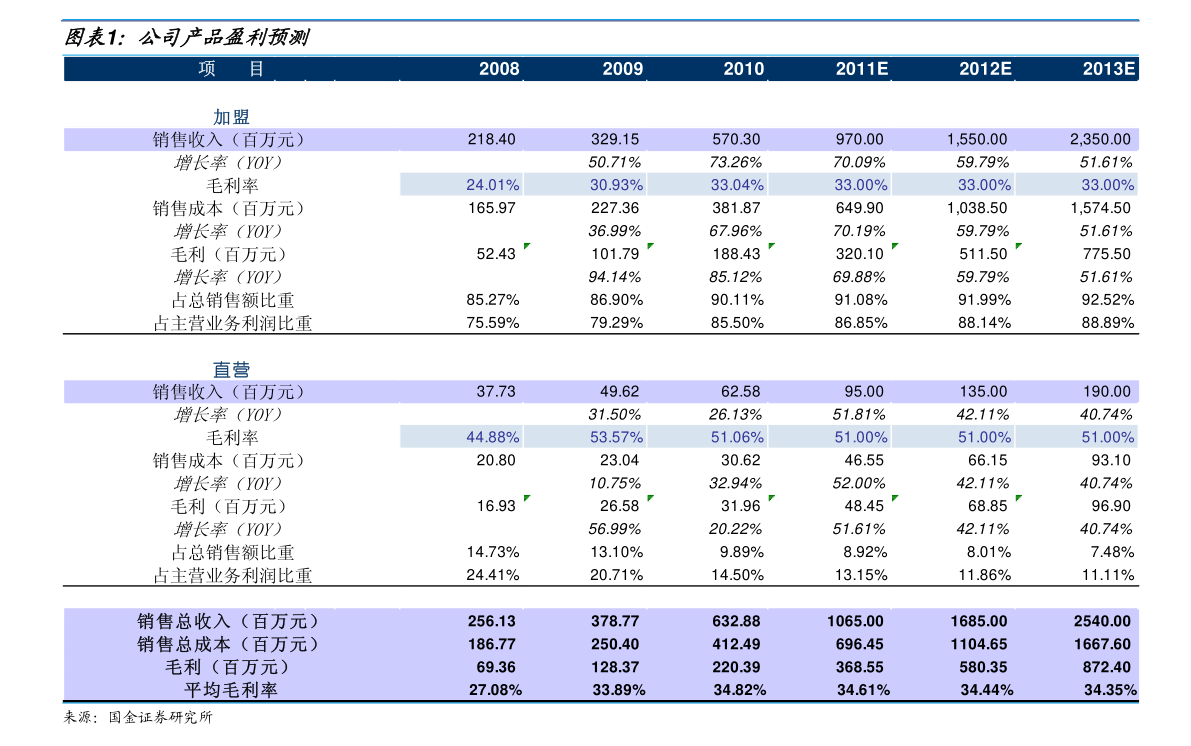The width and height of the screenshot is (1191, 746).
Task: Select the value '2,350.00'
Action: click(1101, 140)
